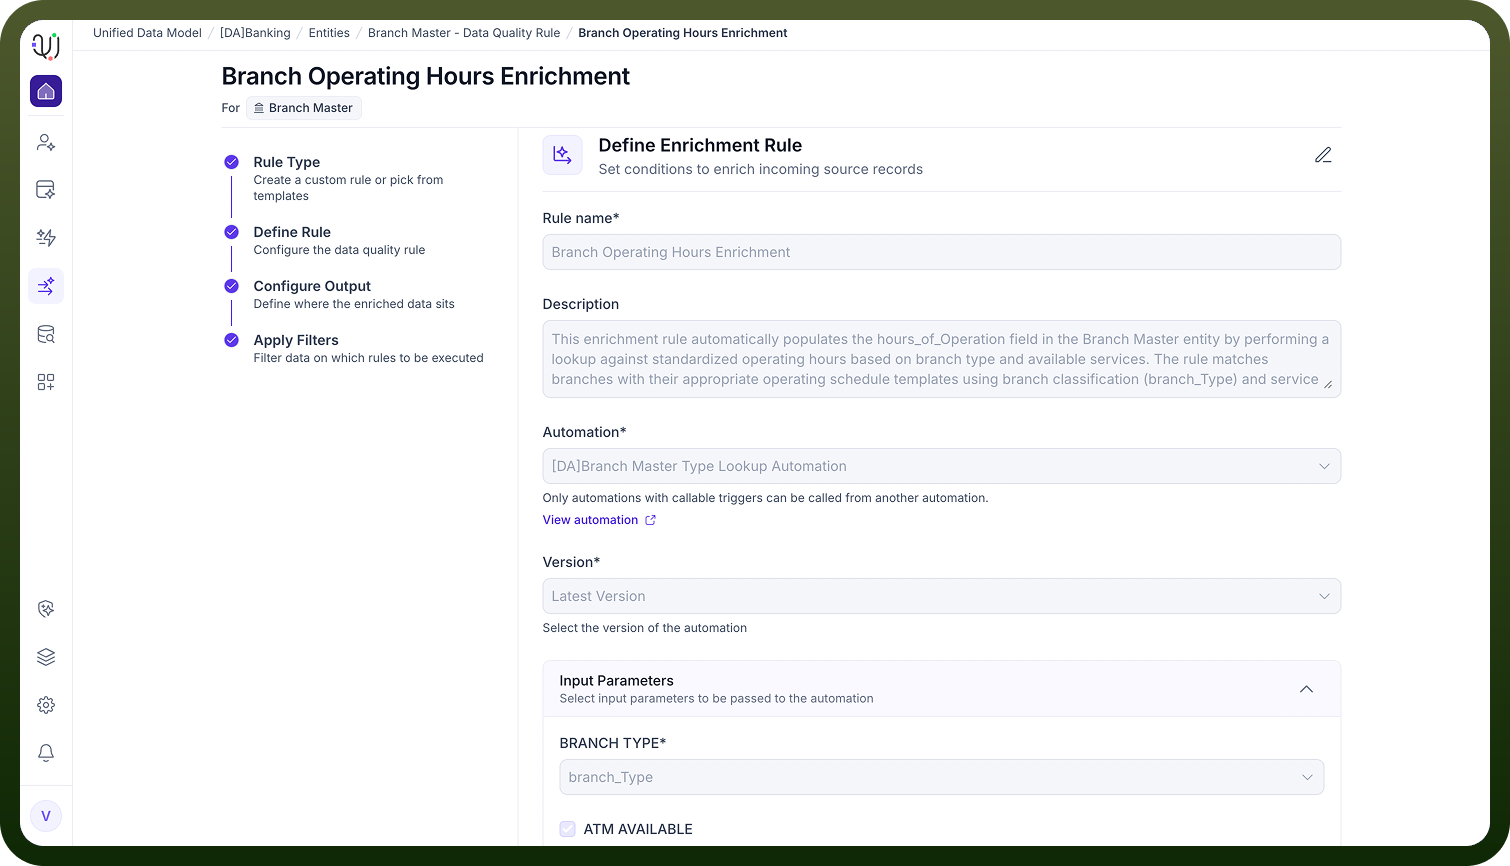This screenshot has height=866, width=1510.
Task: Go to Define Rule step
Action: [x=292, y=232]
